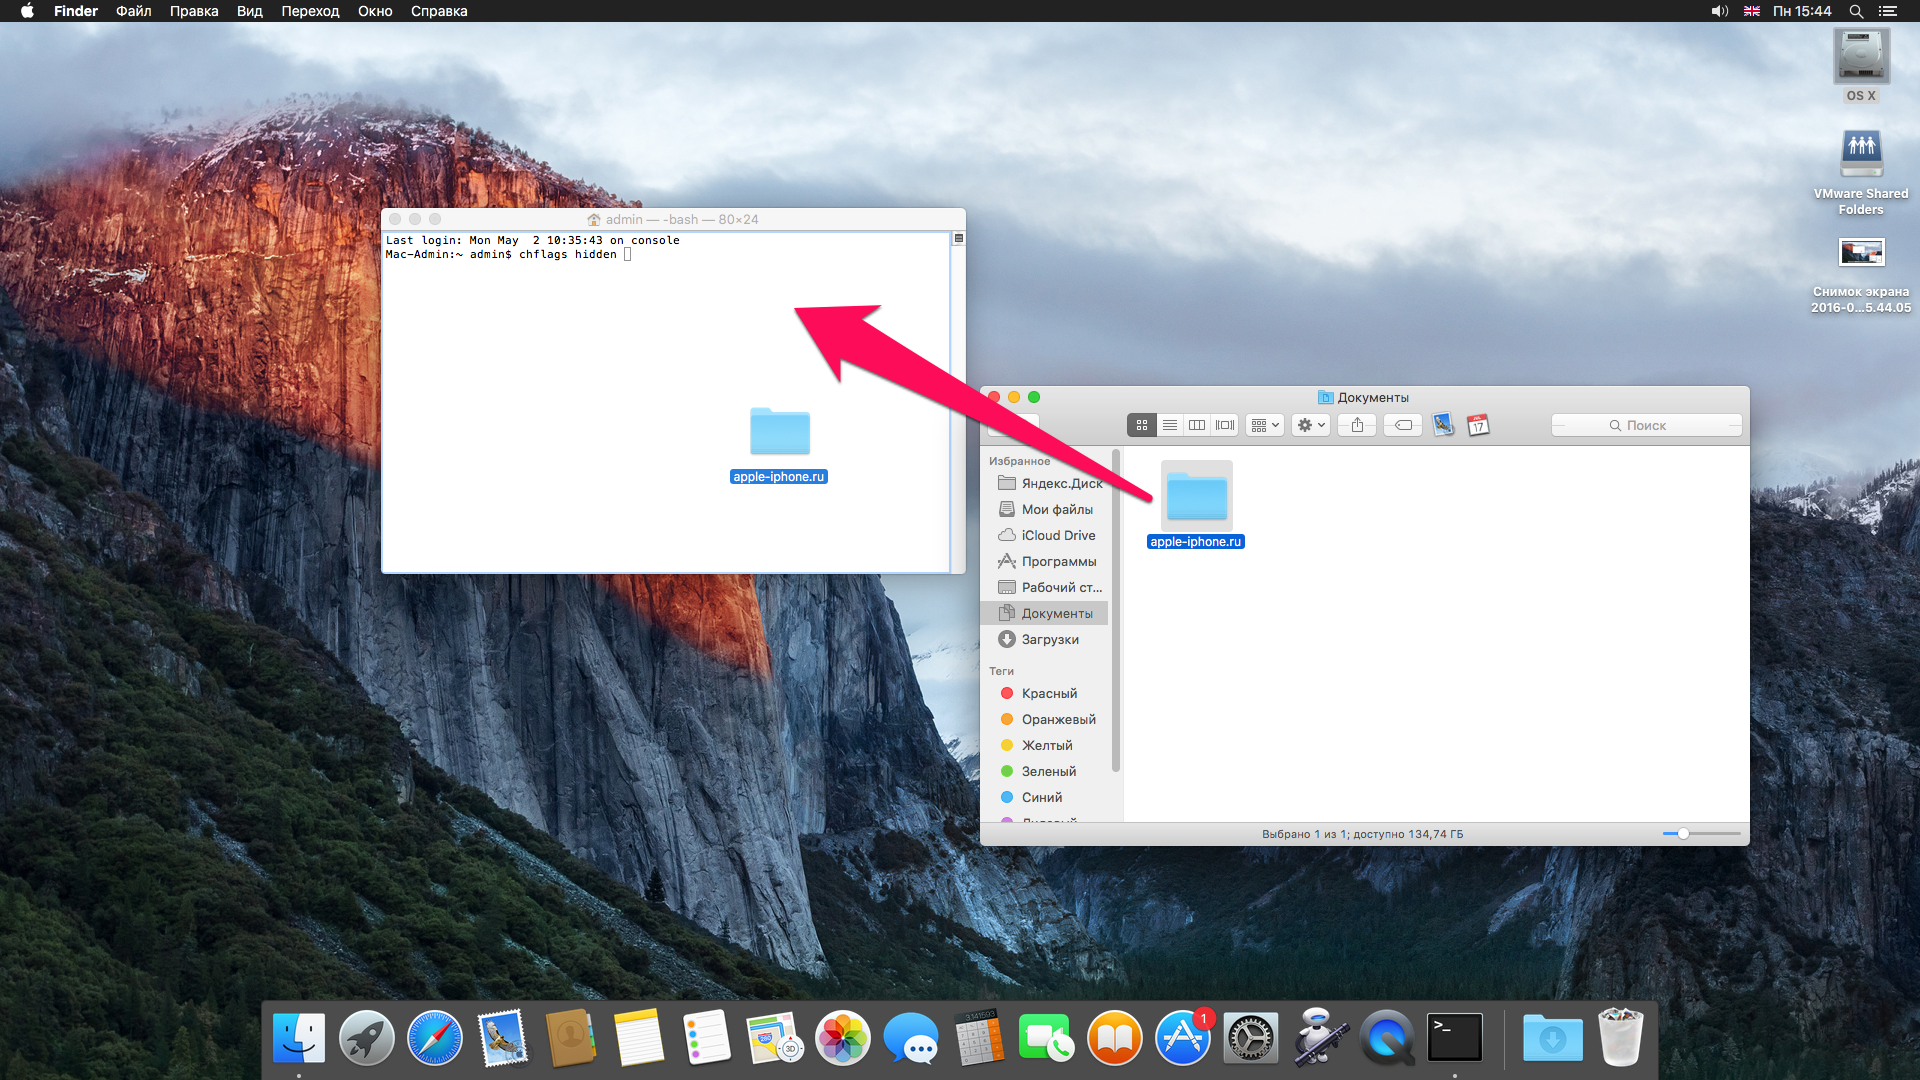Expand Мои файлы in Finder sidebar
Screen dimensions: 1920x1080
click(x=1055, y=509)
